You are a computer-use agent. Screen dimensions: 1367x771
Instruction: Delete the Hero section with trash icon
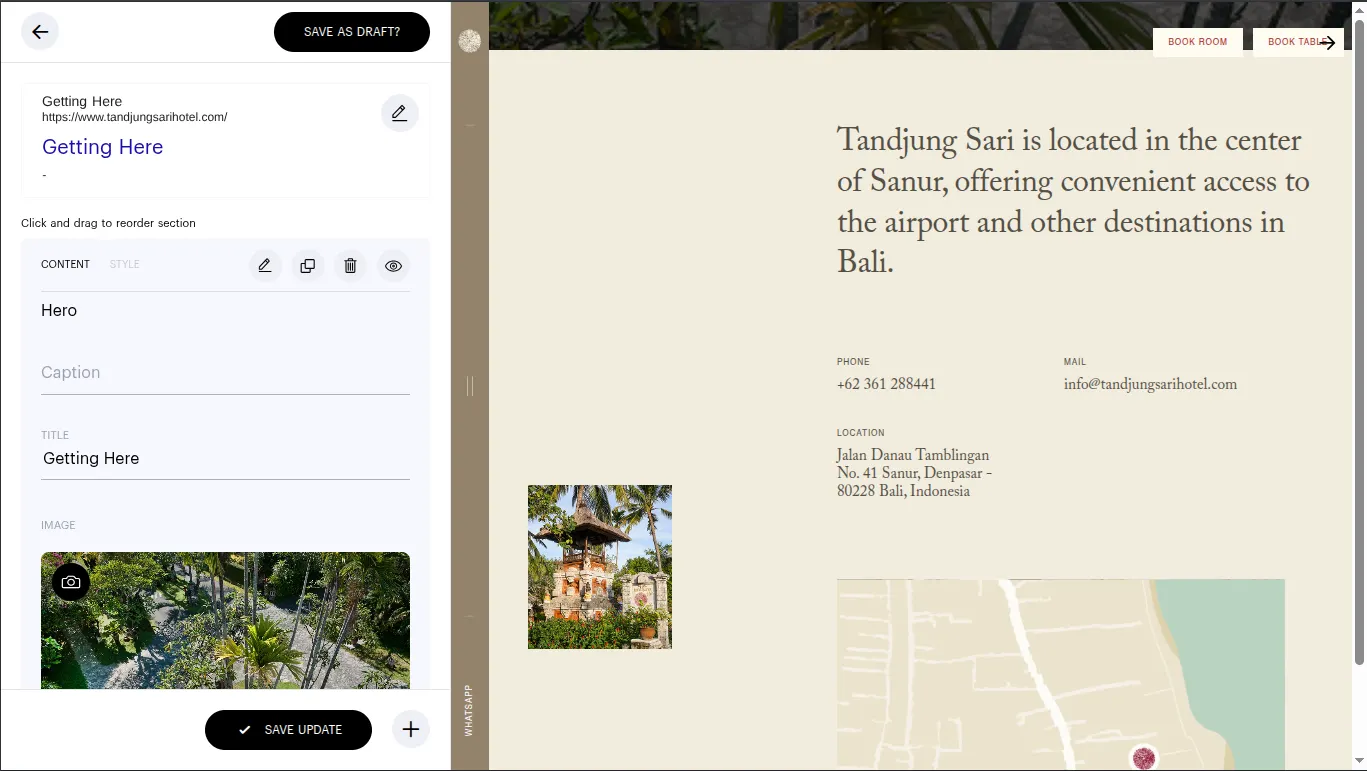350,266
